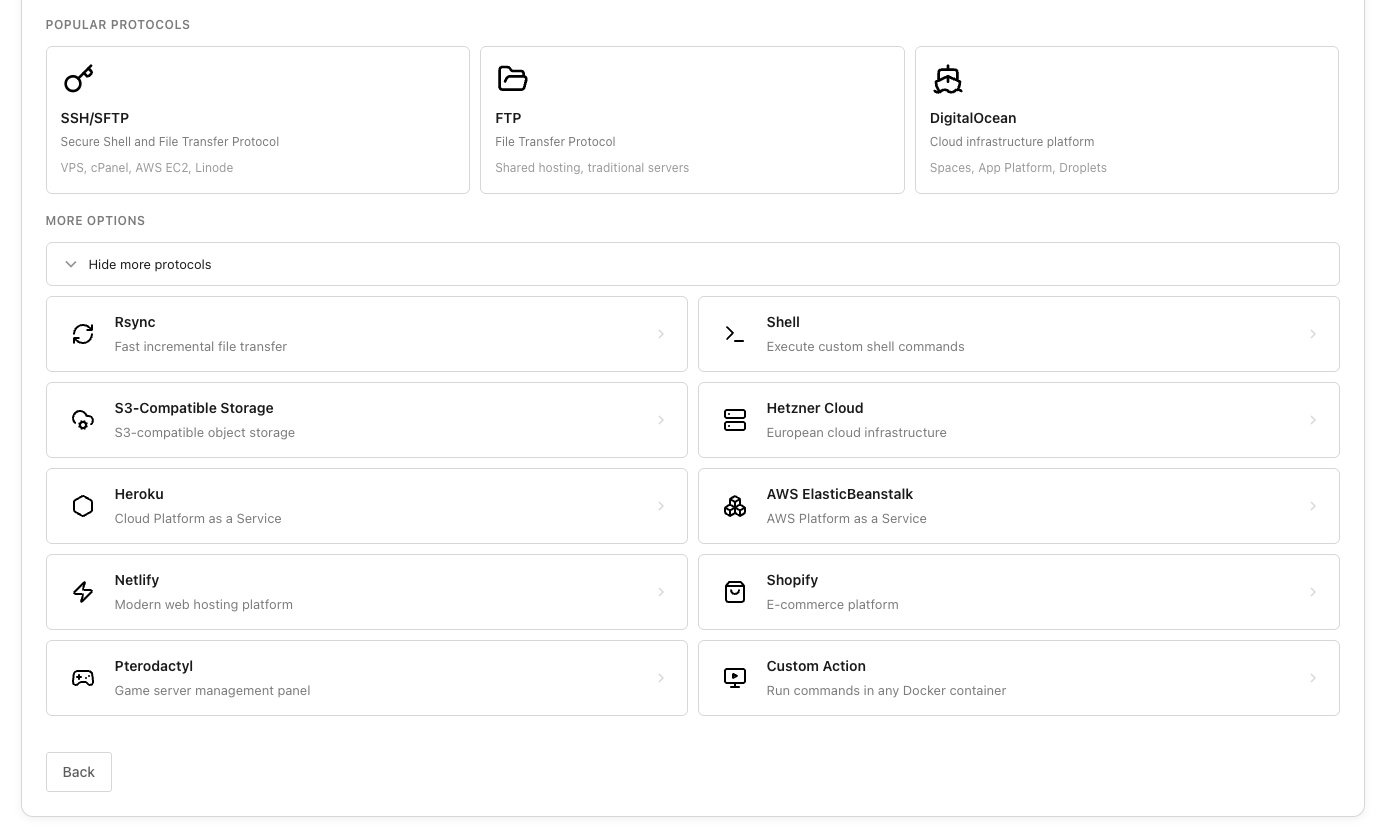Click the Rsync sync arrows icon
Screen dimensions: 1400x835
[83, 333]
